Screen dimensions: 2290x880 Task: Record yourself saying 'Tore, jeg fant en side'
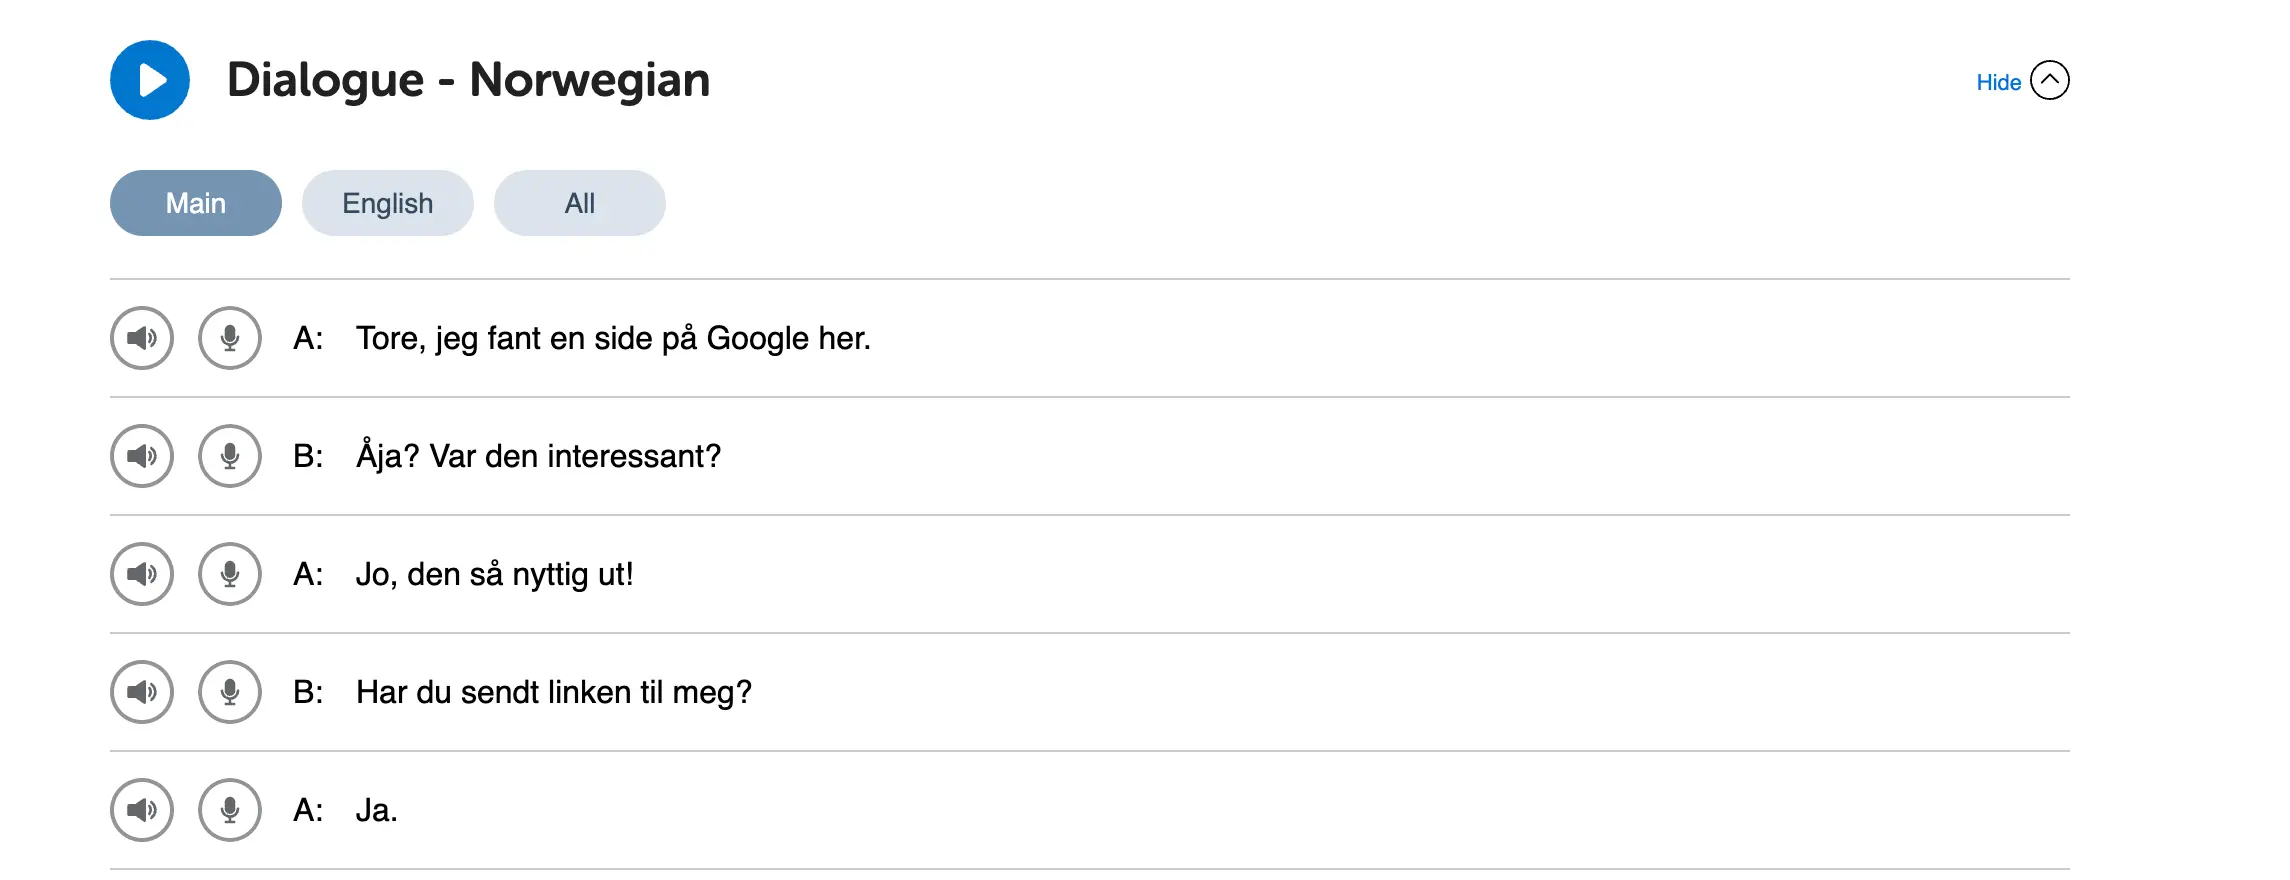[230, 338]
